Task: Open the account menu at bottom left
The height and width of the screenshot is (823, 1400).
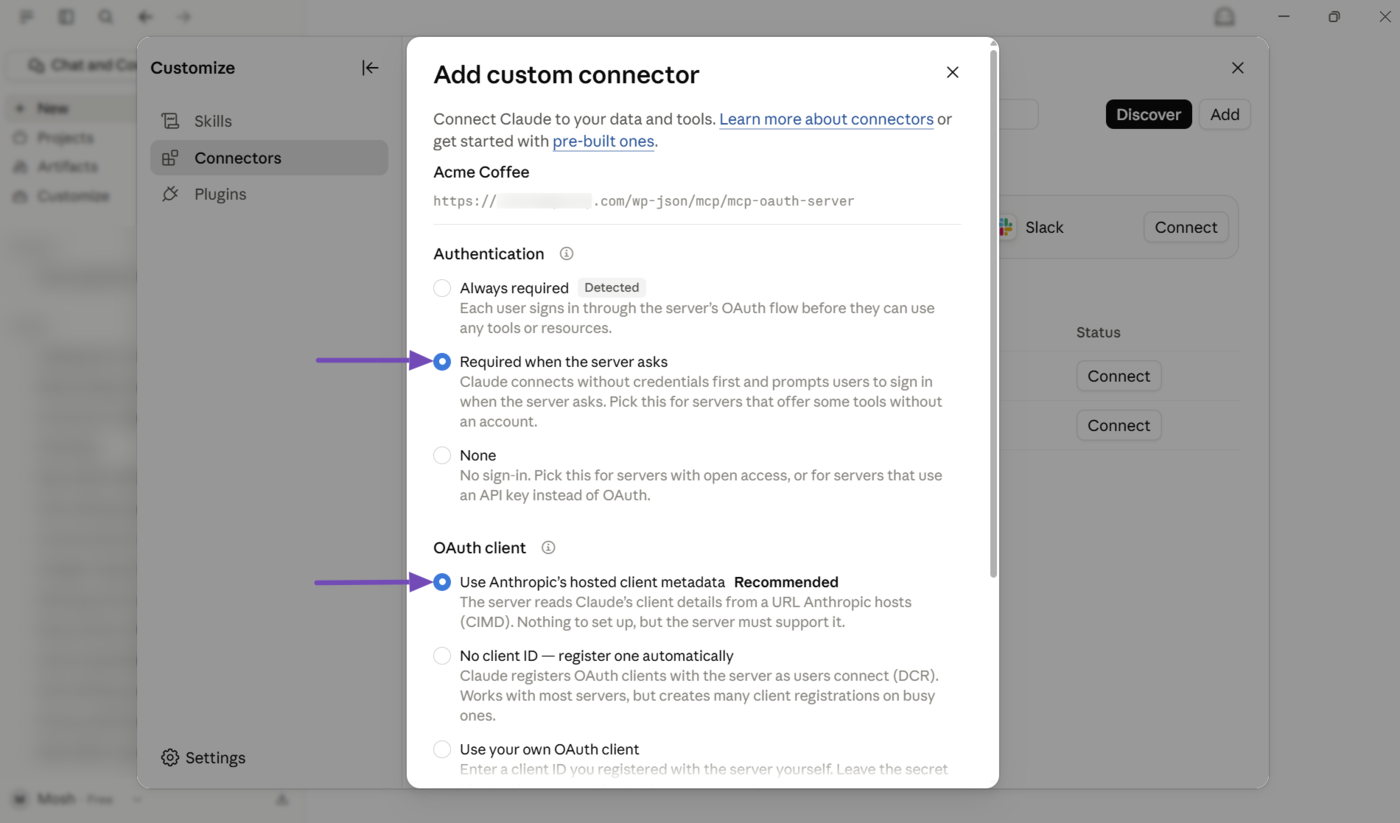Action: (78, 799)
